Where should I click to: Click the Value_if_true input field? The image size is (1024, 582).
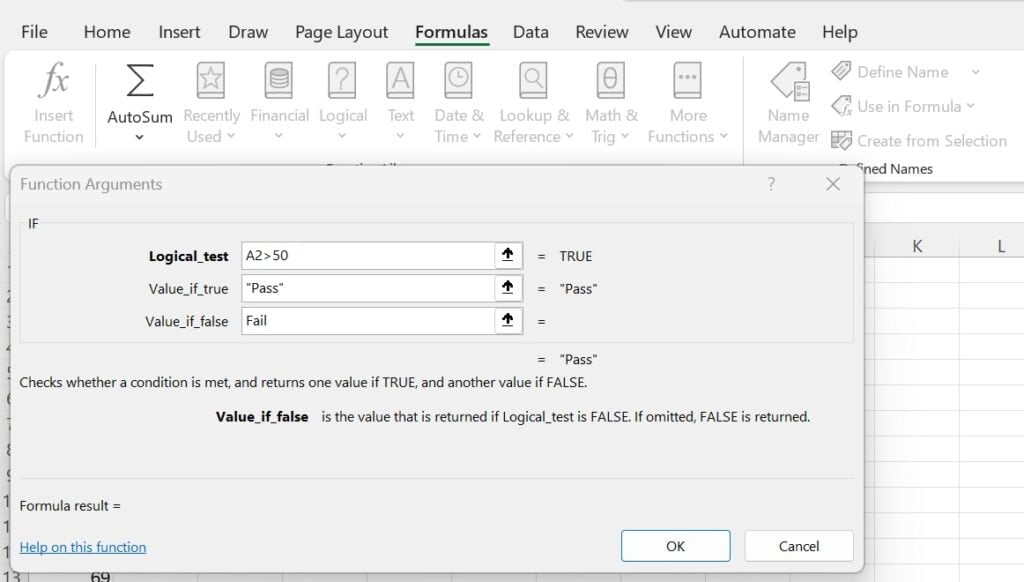pyautogui.click(x=368, y=288)
